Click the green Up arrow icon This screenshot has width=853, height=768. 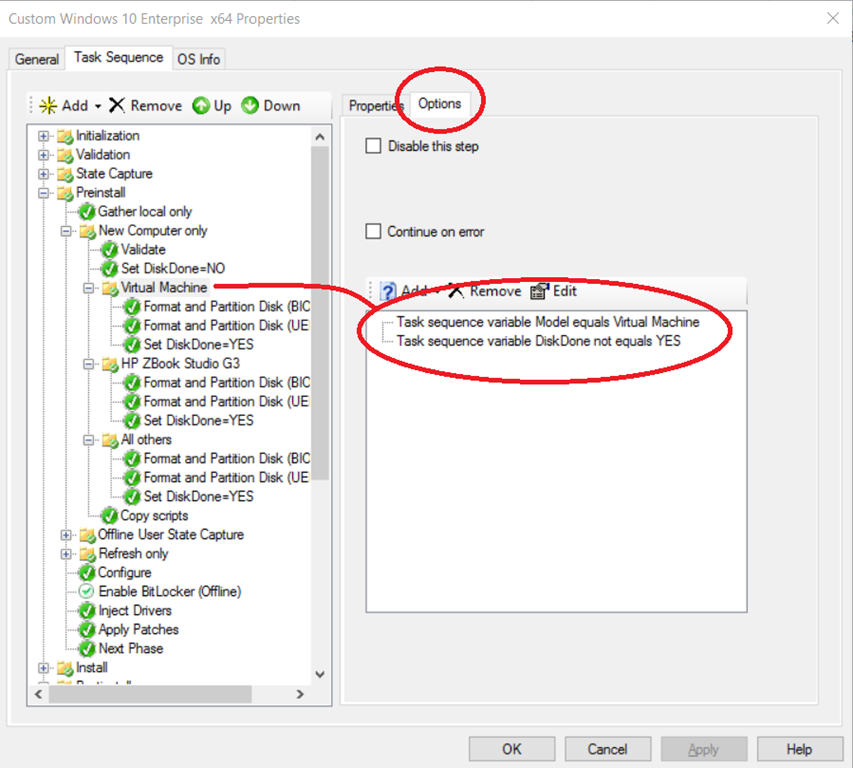coord(201,105)
